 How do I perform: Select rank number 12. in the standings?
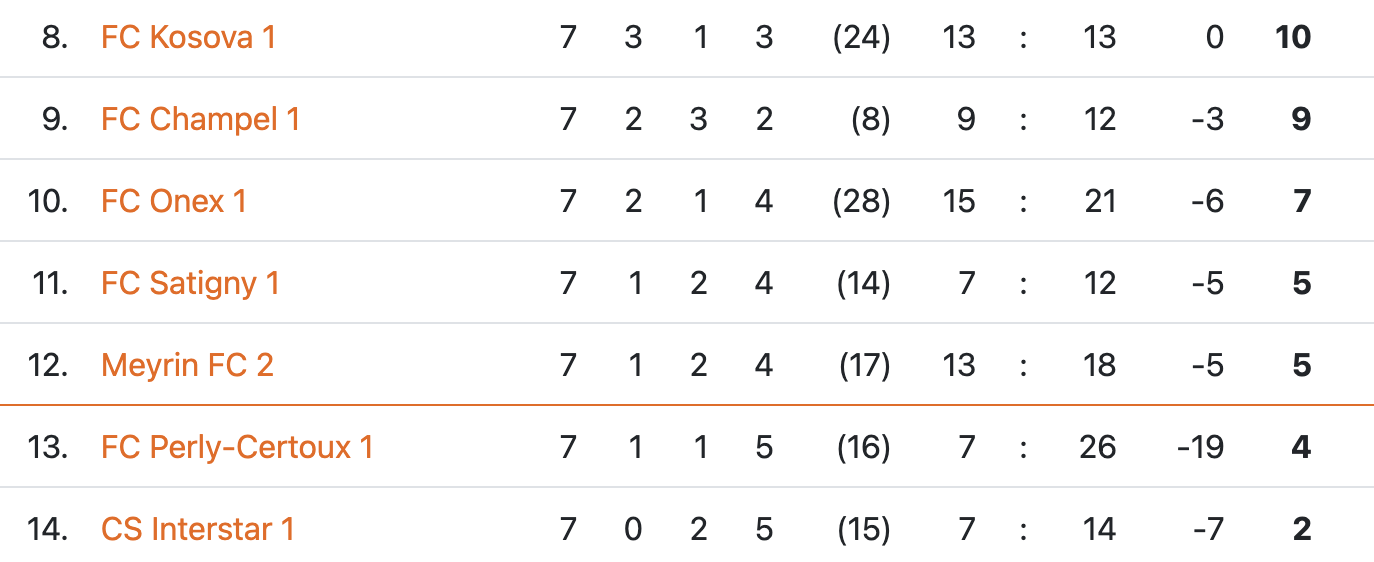[x=48, y=365]
